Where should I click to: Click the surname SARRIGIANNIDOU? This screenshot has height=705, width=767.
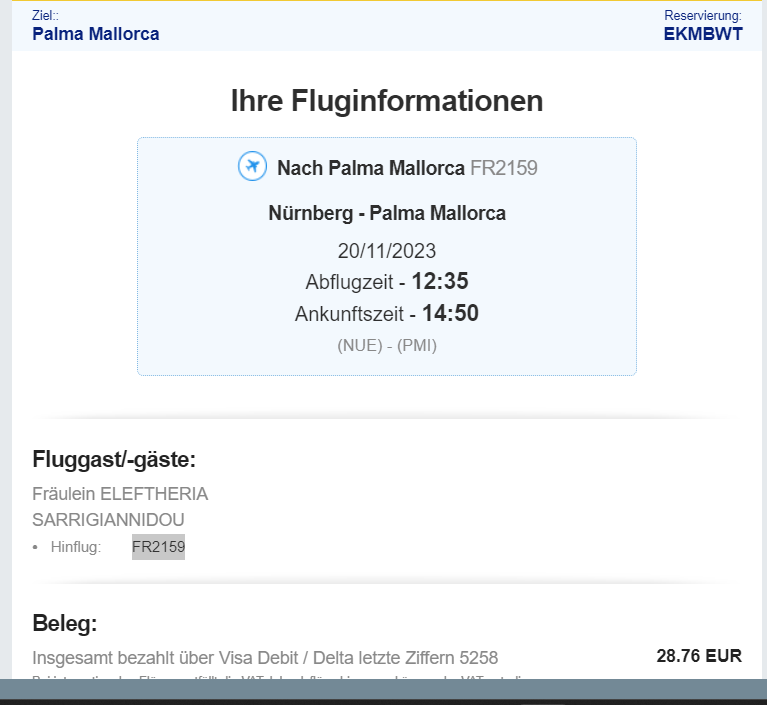[x=108, y=520]
